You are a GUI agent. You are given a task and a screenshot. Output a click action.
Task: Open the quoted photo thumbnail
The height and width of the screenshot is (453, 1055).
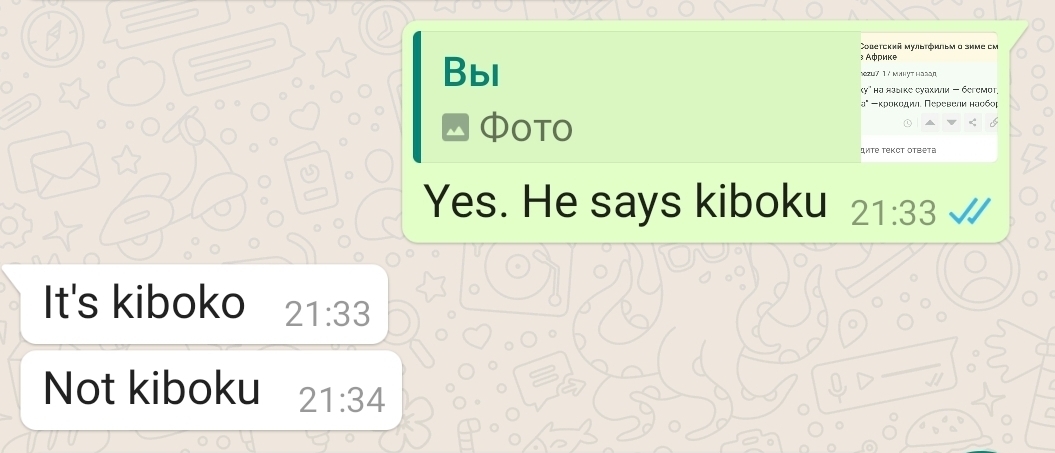click(x=929, y=97)
